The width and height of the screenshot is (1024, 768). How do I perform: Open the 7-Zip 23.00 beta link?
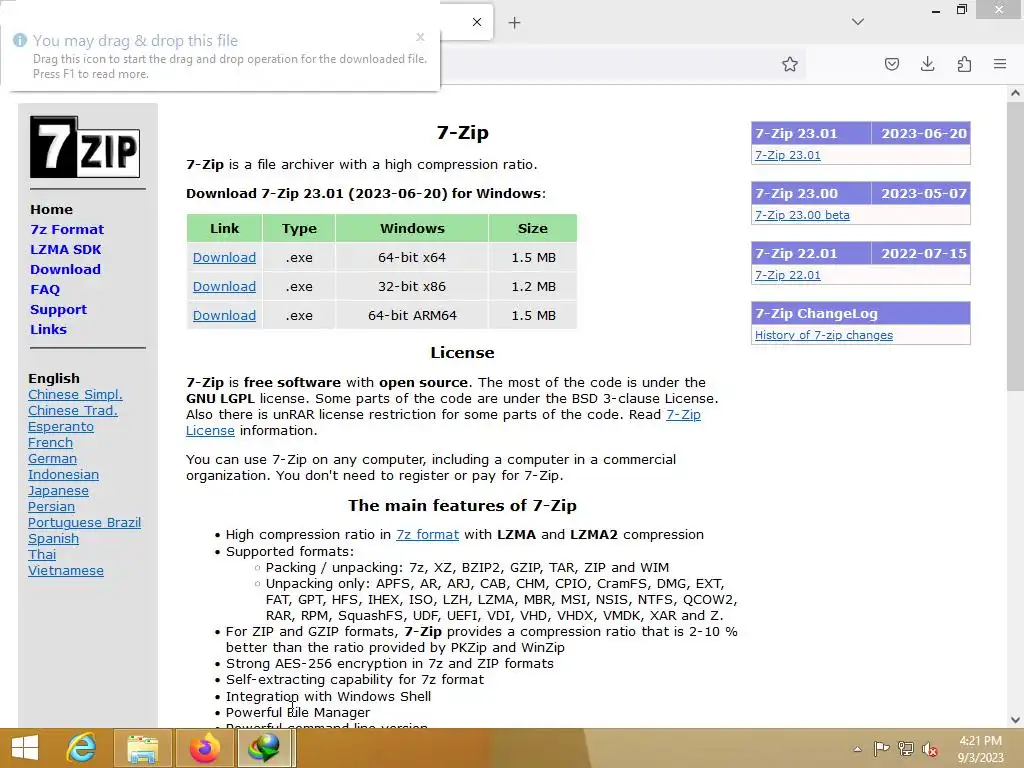[802, 215]
